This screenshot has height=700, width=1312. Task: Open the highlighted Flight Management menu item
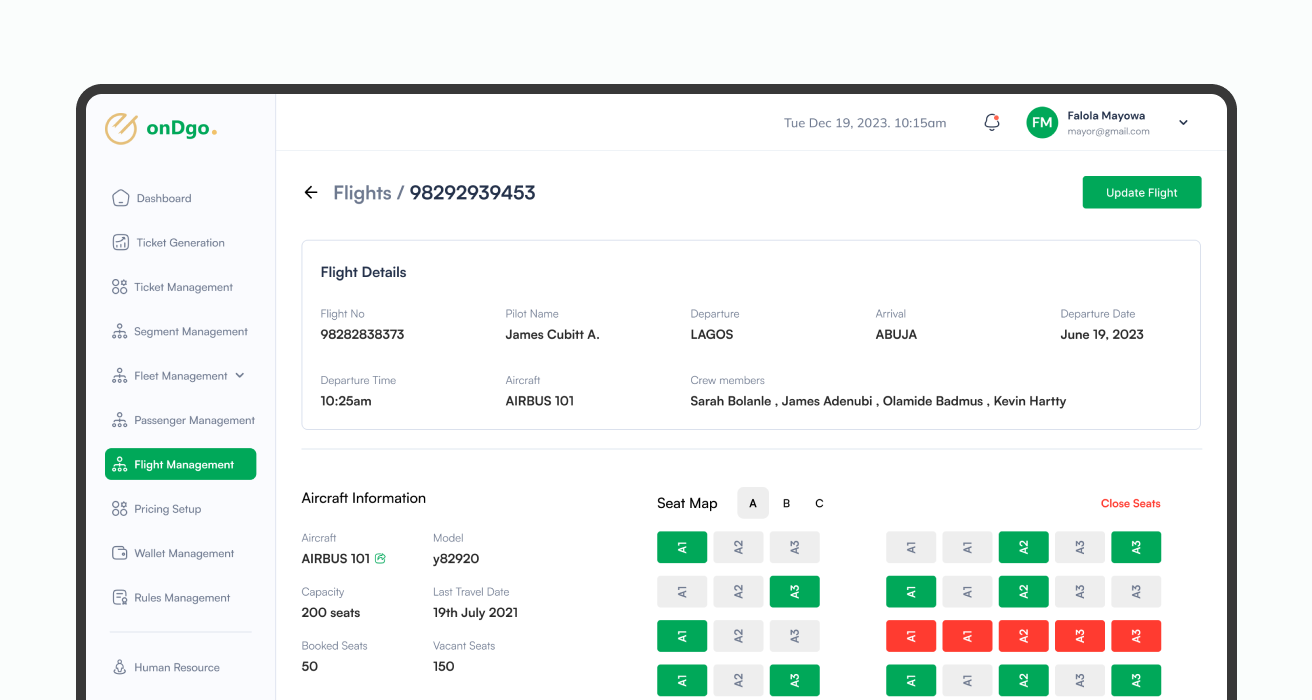tap(180, 464)
